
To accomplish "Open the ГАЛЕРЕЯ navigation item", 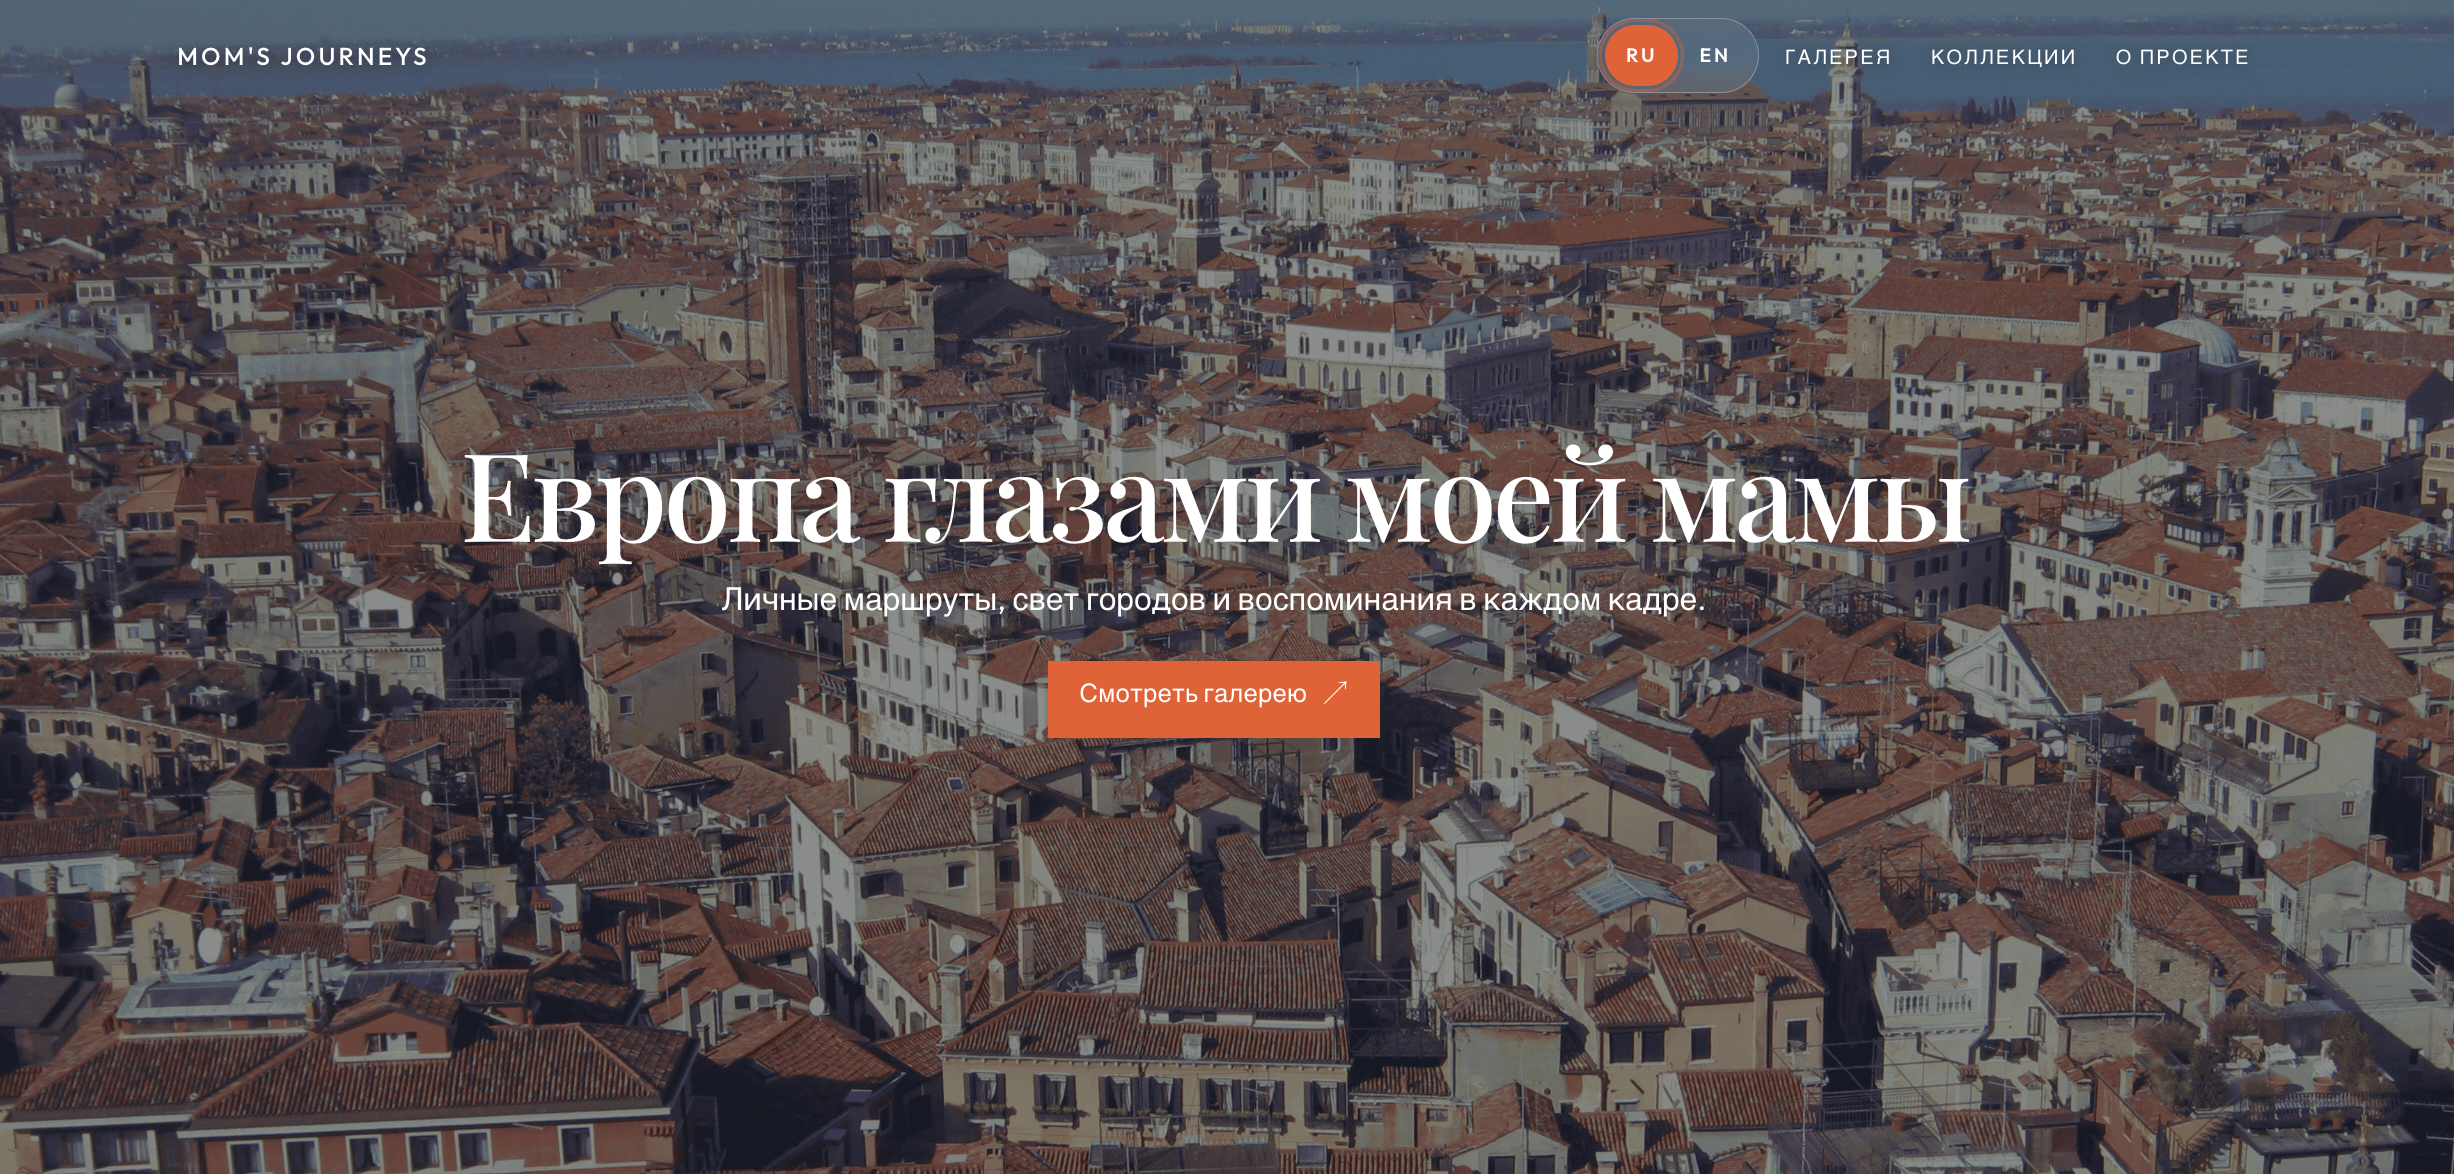I will [x=1838, y=57].
